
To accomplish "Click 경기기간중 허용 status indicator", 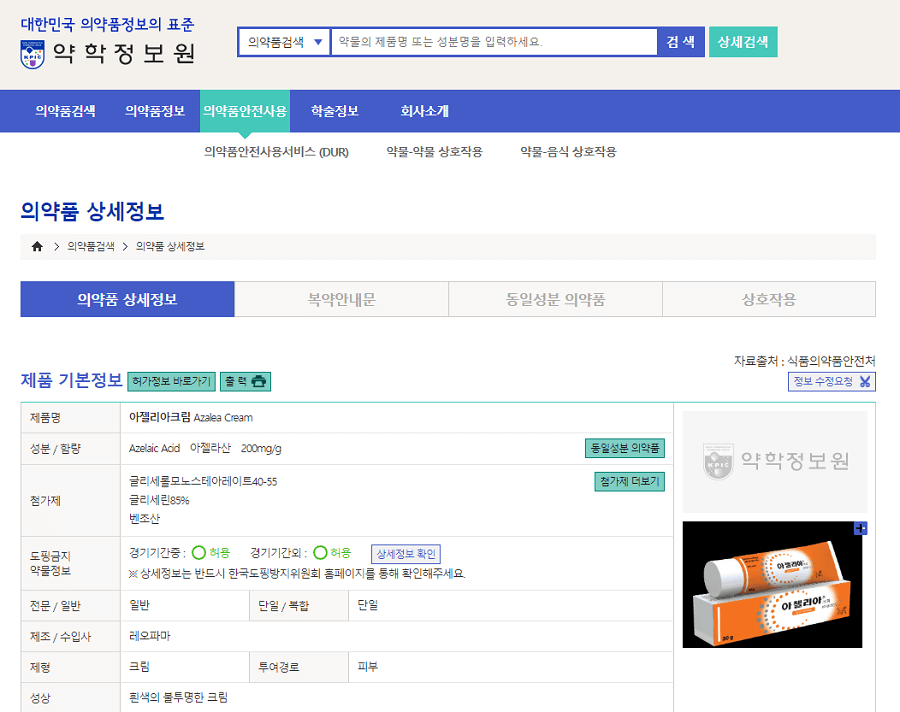I will [x=211, y=552].
